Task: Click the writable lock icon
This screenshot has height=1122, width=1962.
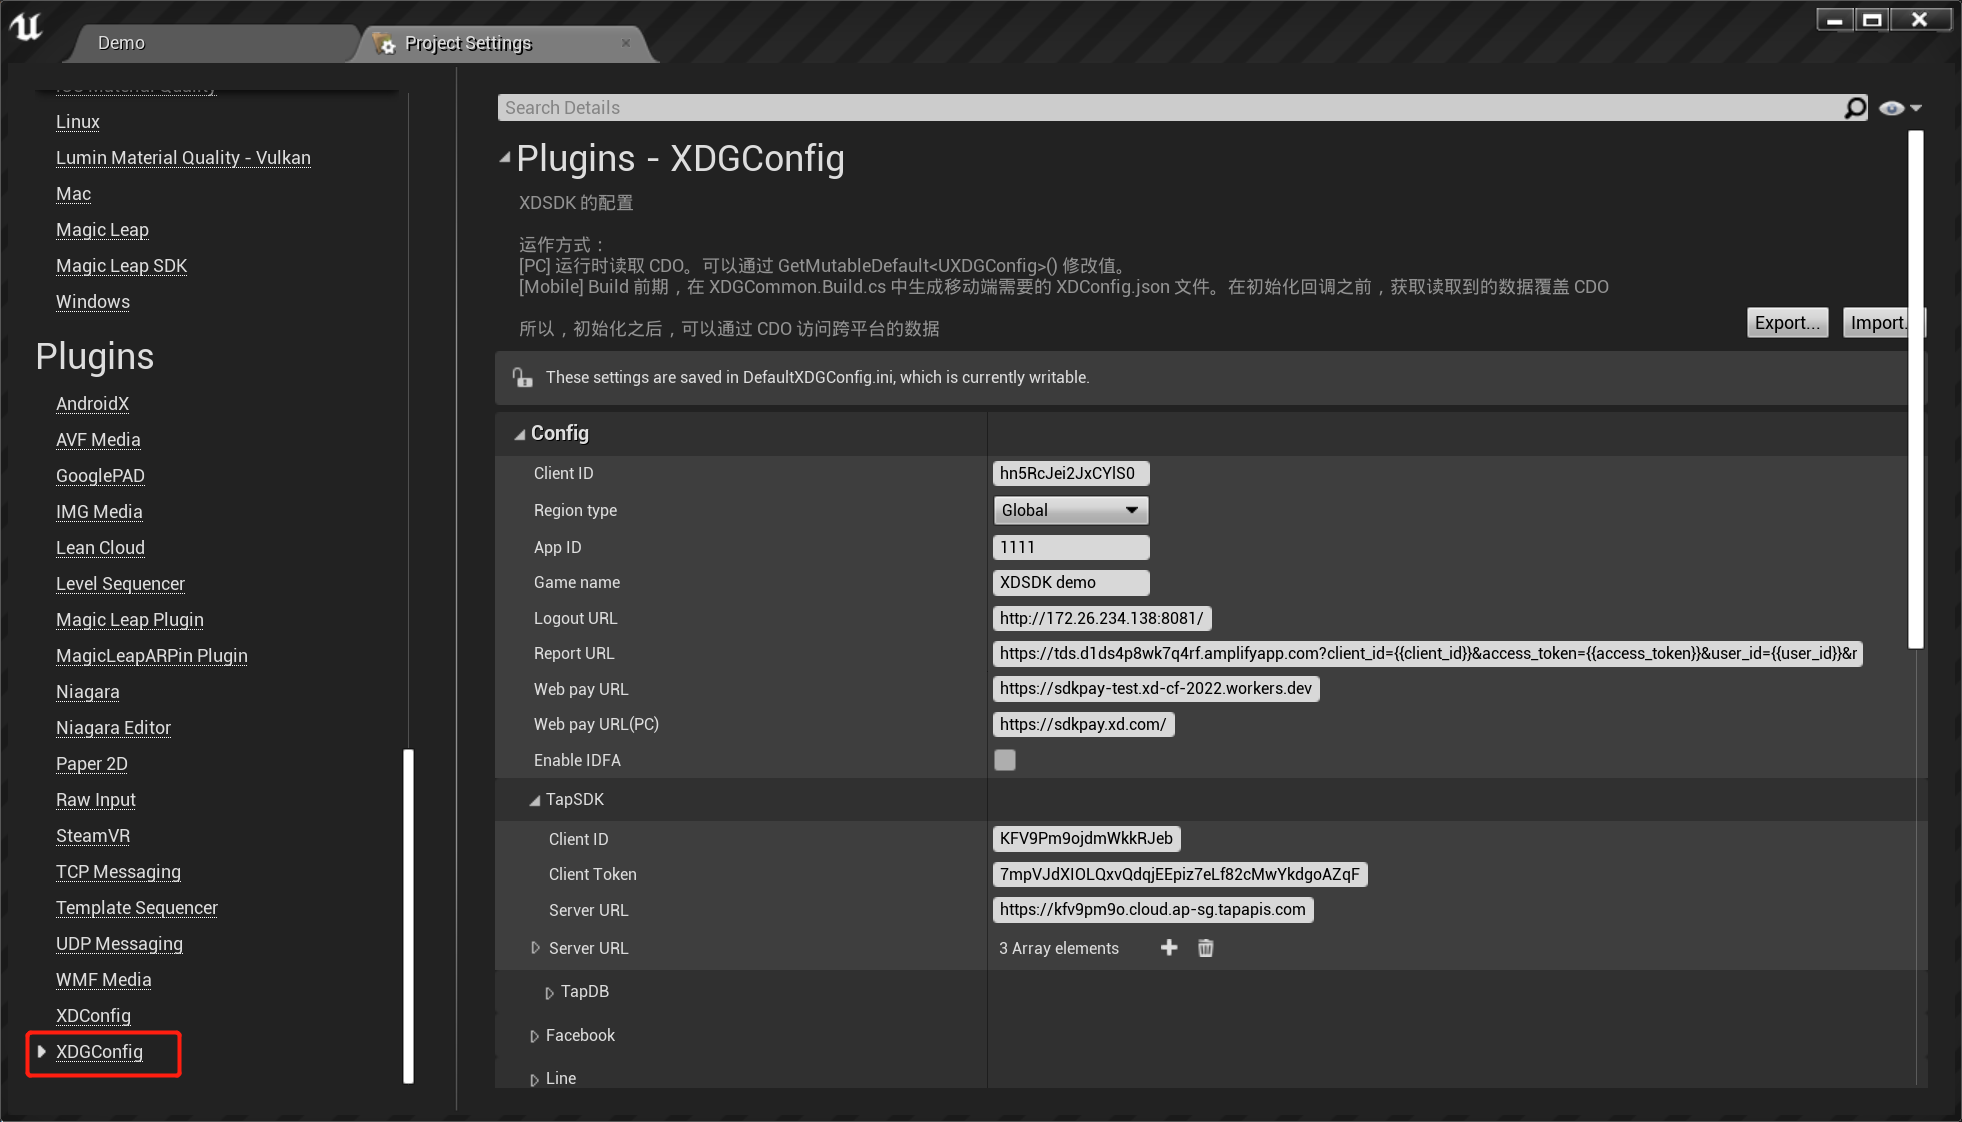Action: [522, 377]
